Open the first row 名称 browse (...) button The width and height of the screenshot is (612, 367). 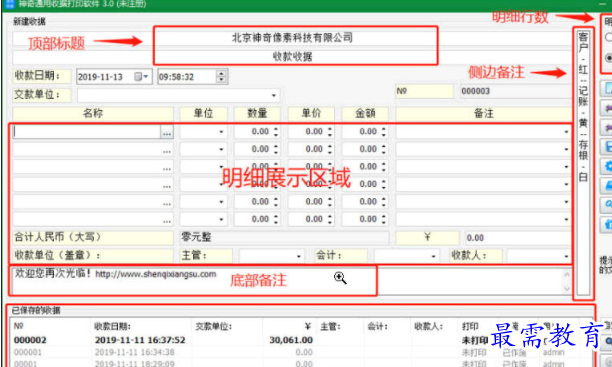167,132
